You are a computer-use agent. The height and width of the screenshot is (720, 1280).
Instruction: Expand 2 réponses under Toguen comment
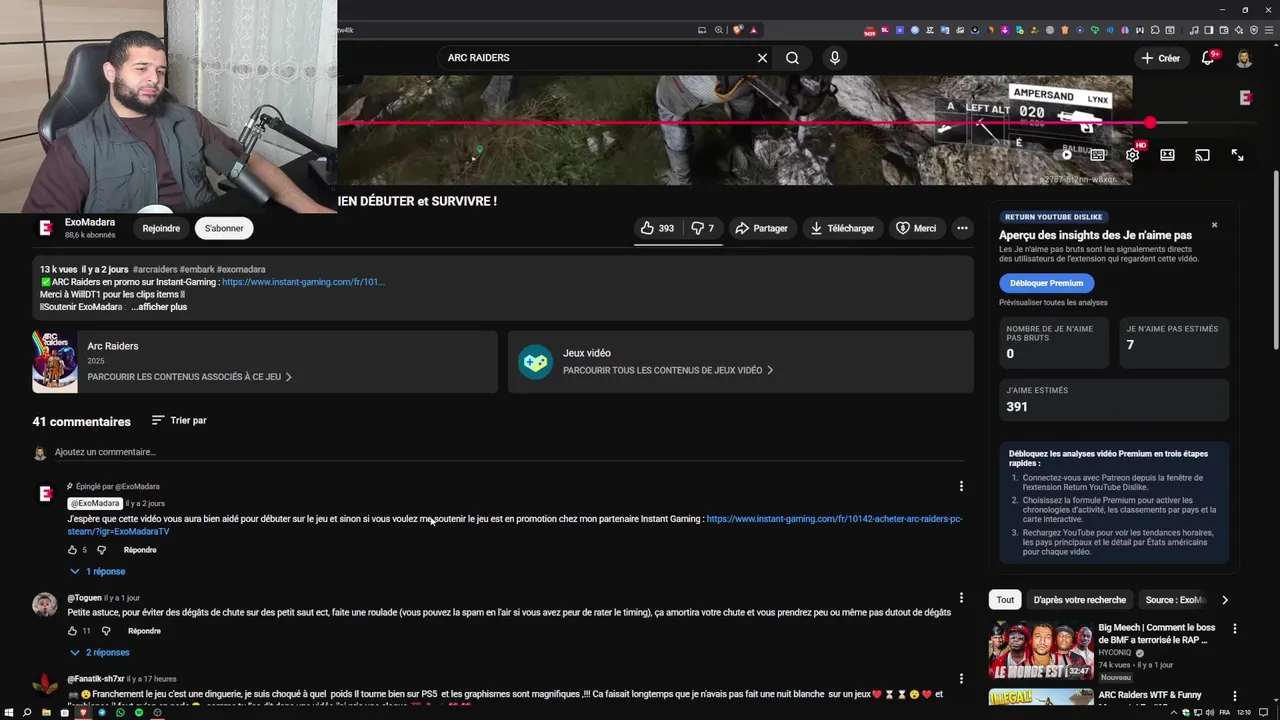point(100,652)
